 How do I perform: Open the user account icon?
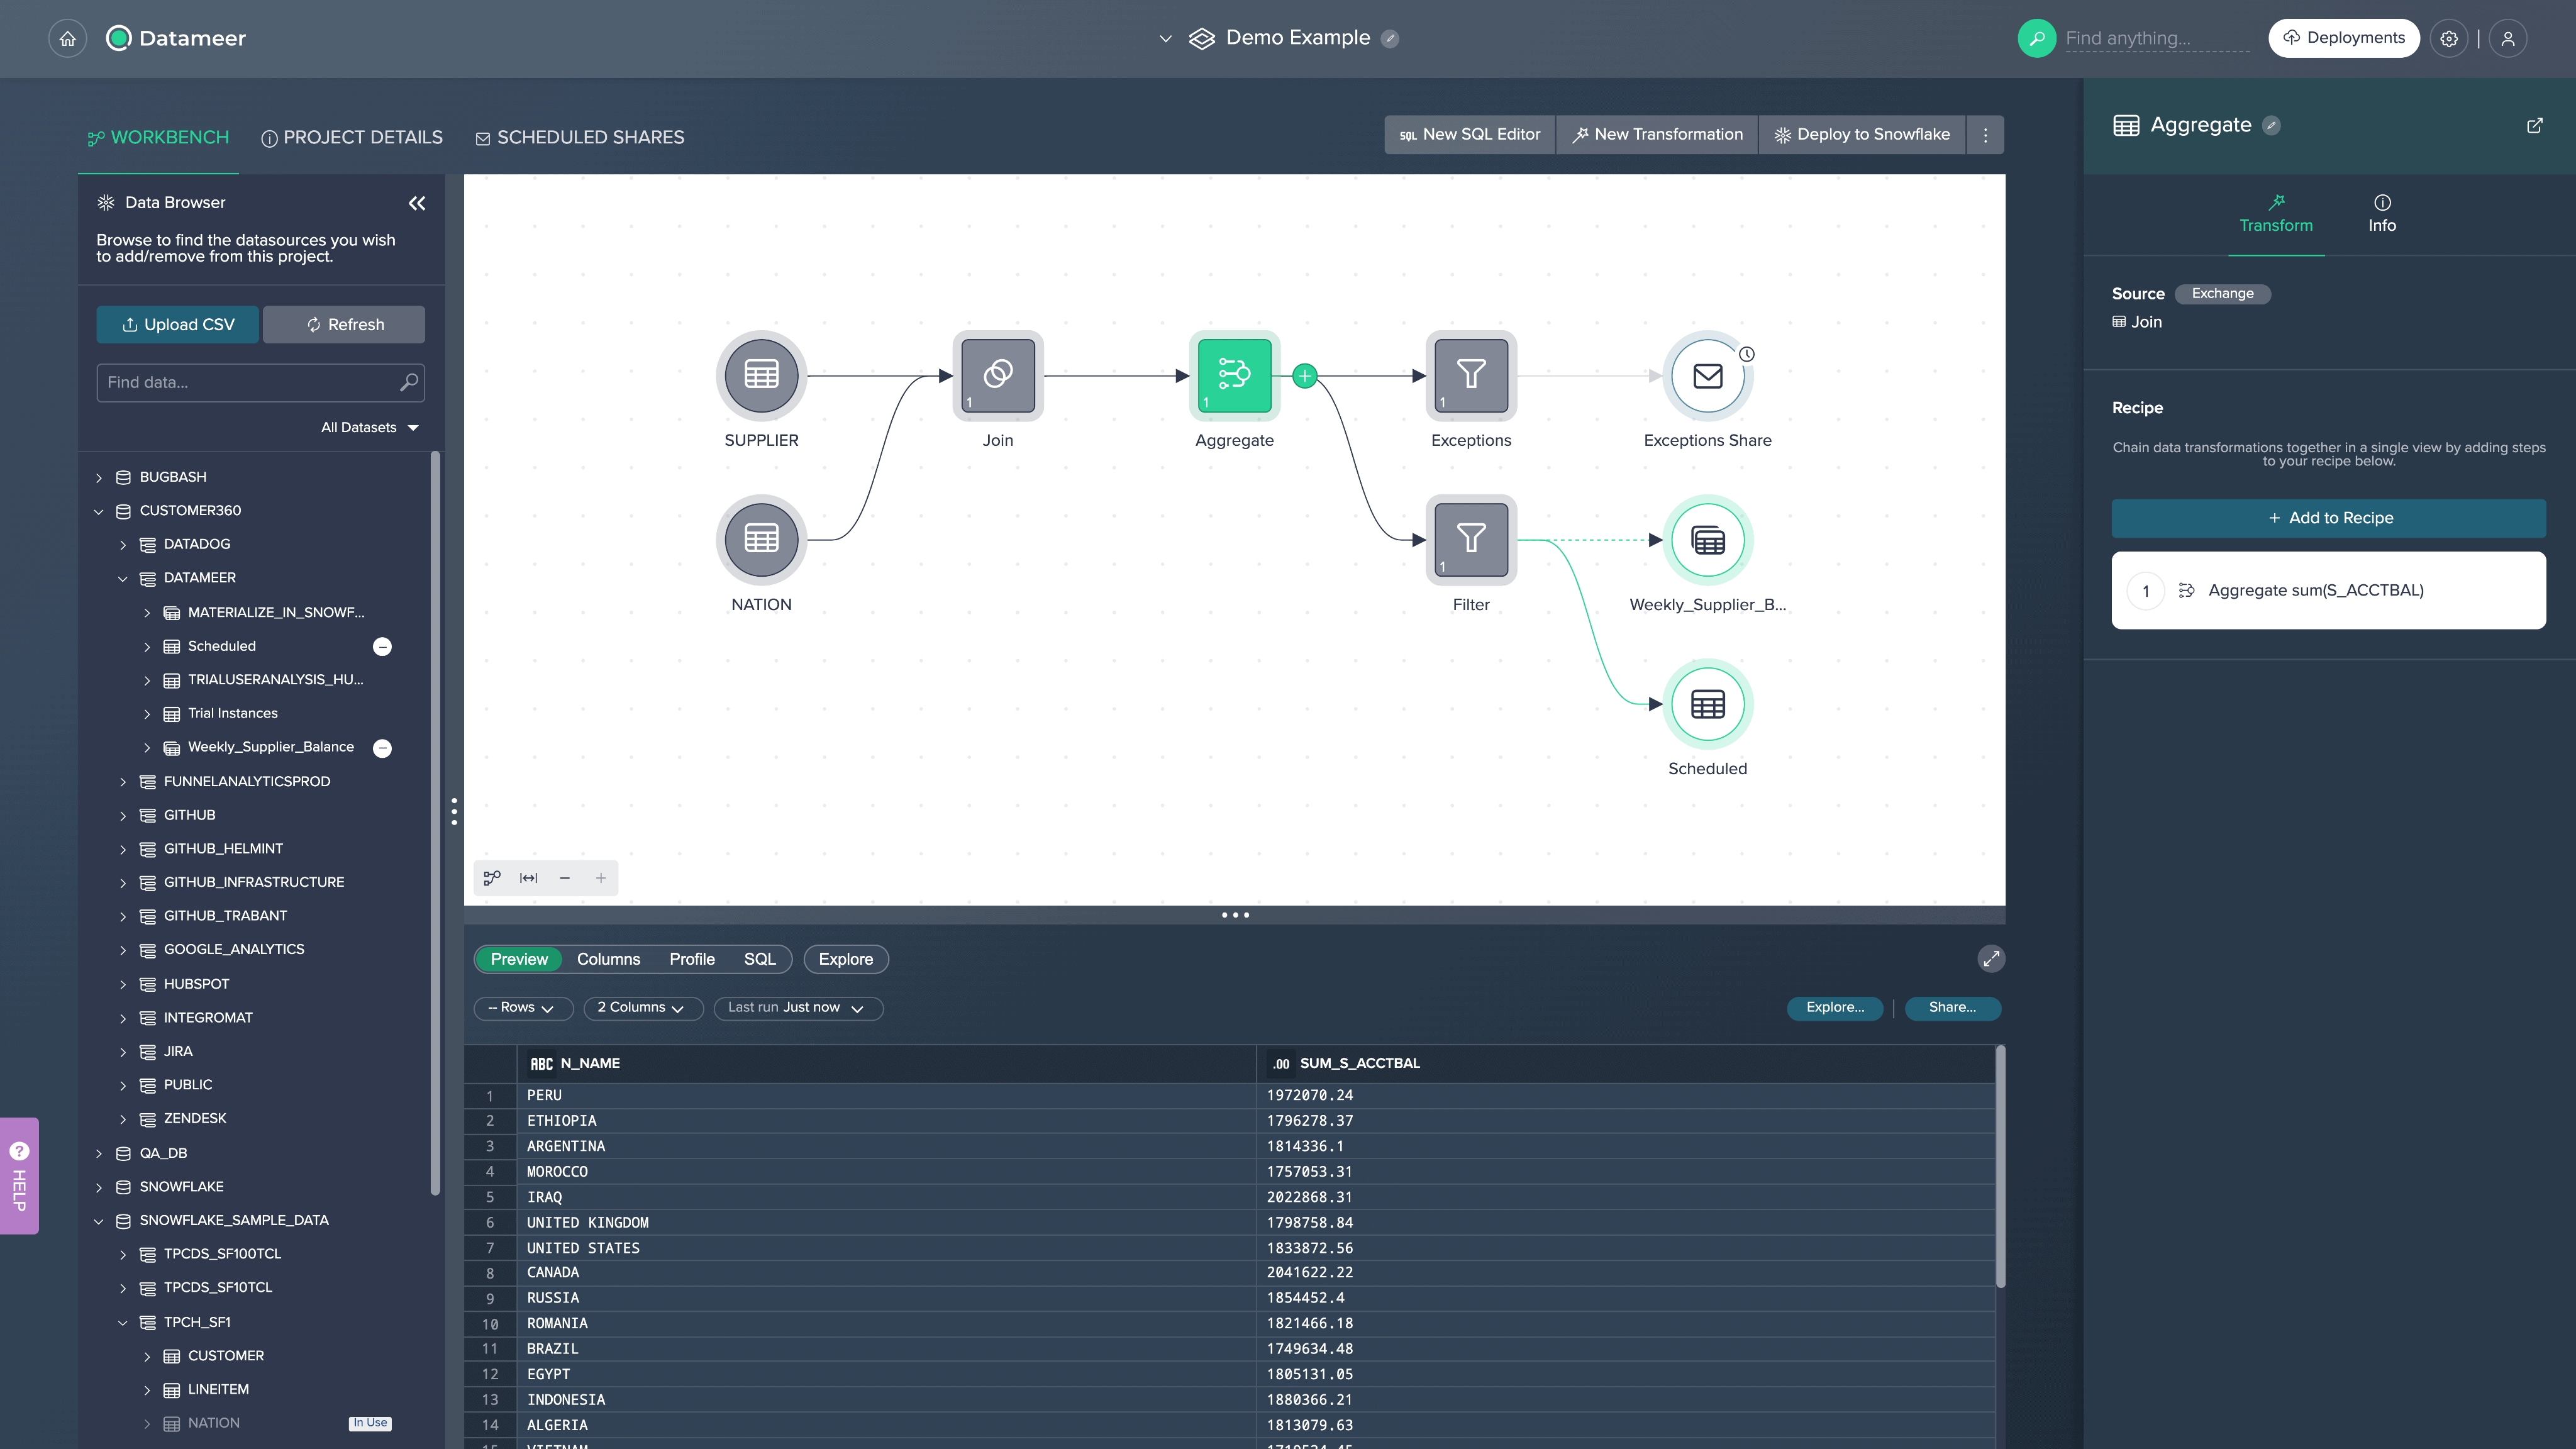point(2507,38)
